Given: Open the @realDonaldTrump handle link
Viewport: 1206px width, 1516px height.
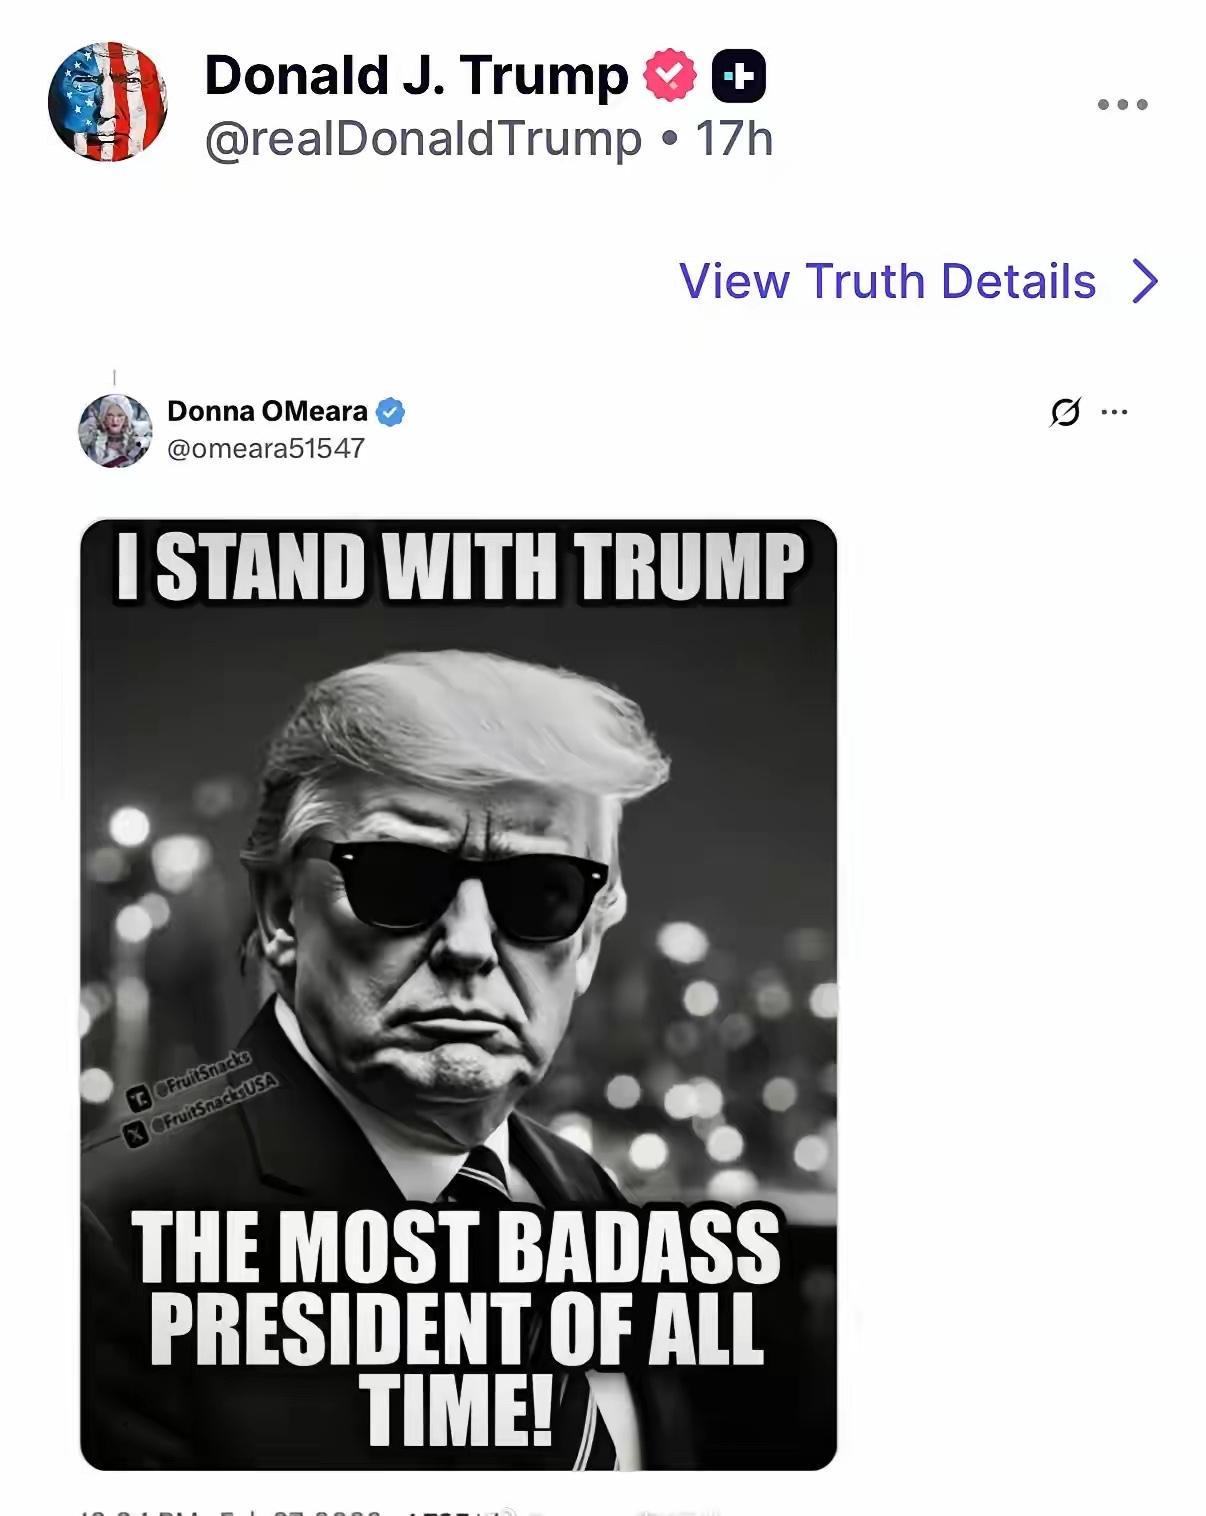Looking at the screenshot, I should (422, 139).
